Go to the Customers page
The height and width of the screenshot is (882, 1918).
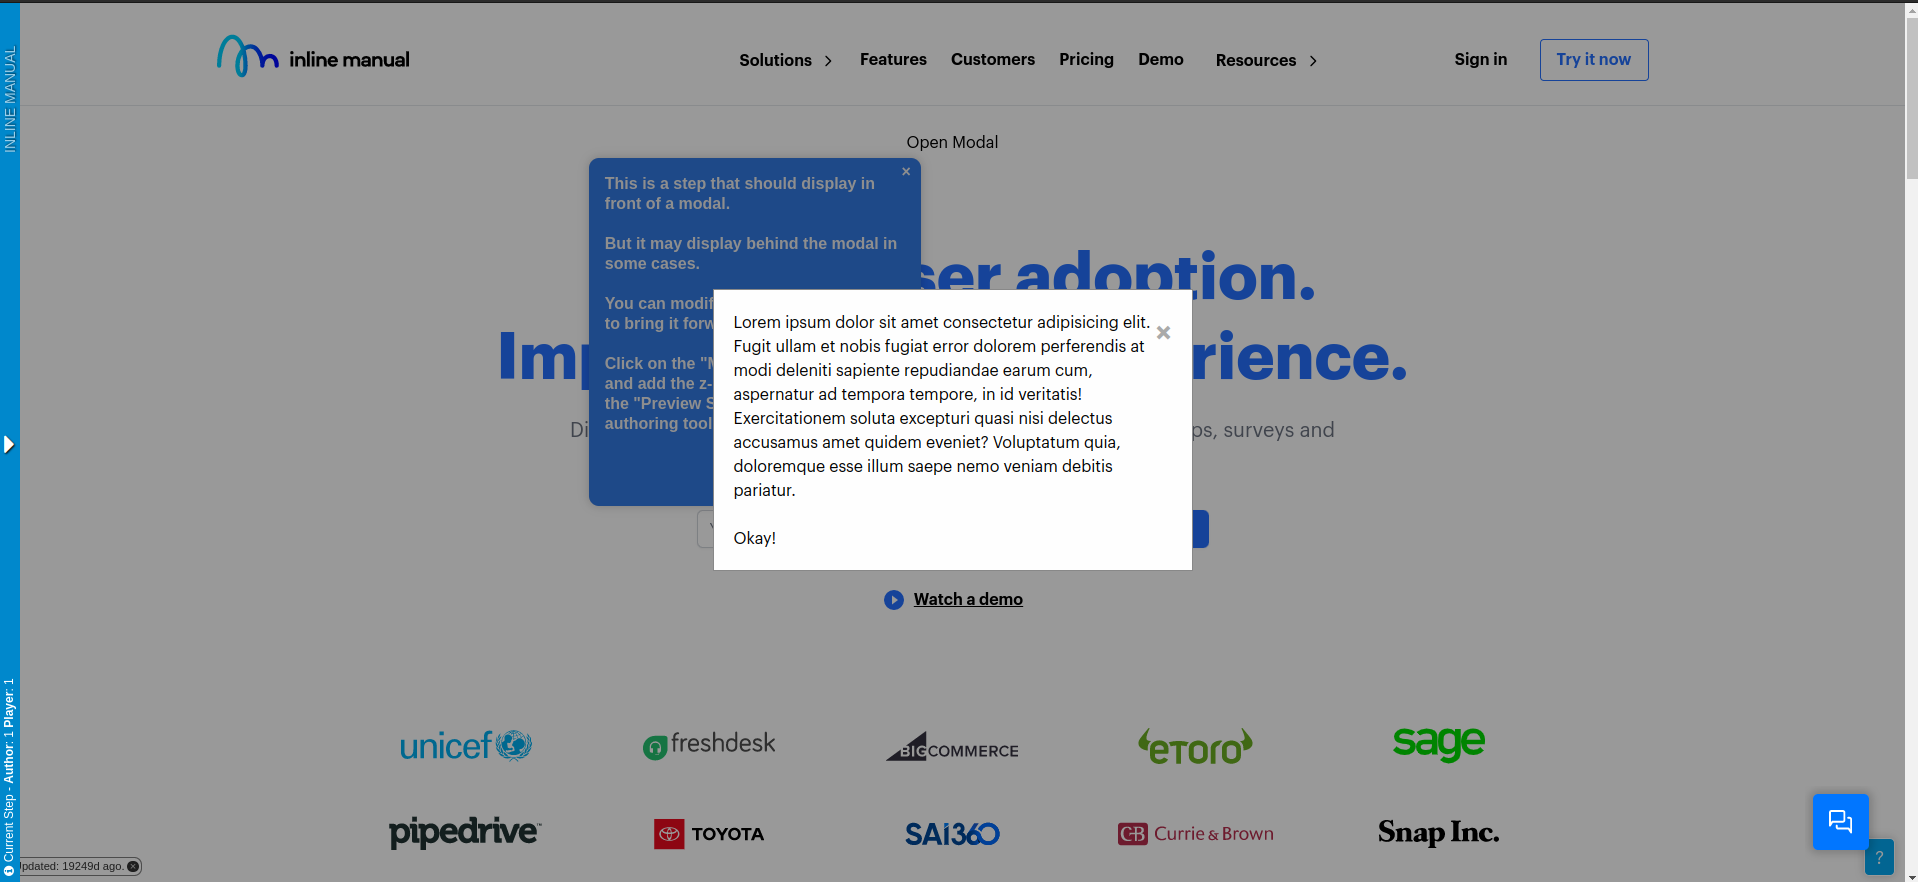[992, 60]
